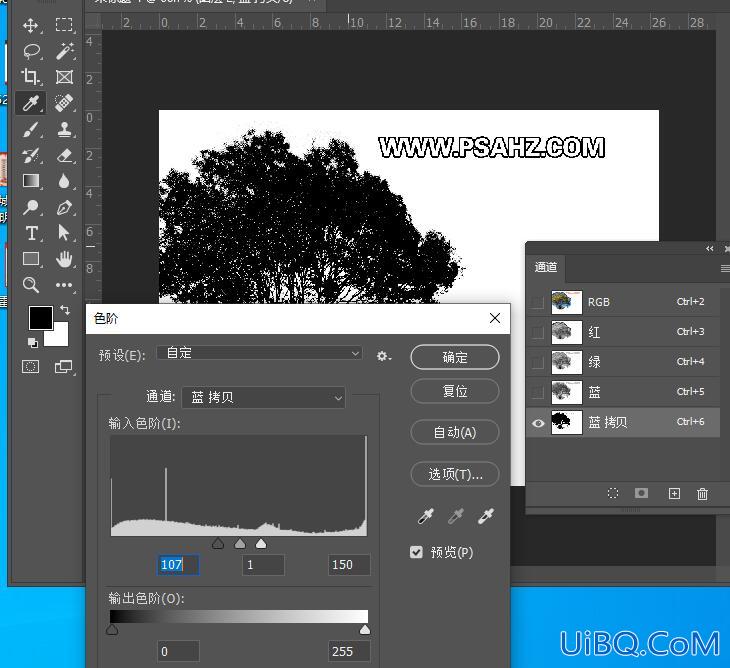Select the Magic Wand tool

(x=64, y=51)
